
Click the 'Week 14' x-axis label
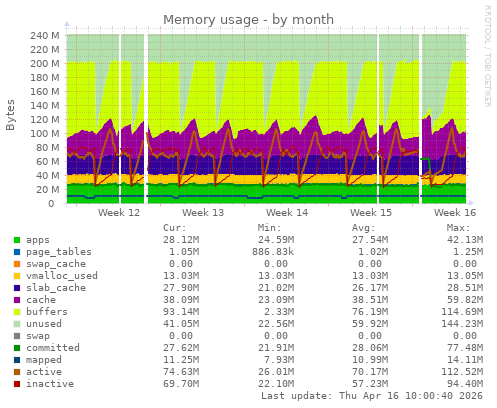pos(287,213)
